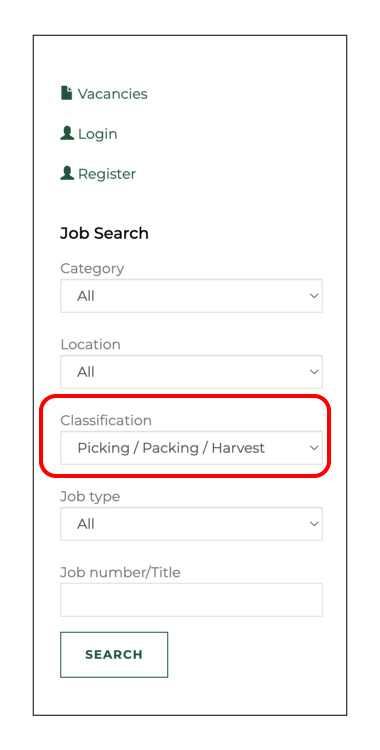The width and height of the screenshot is (380, 750).
Task: Expand the Job type dropdown
Action: coord(191,524)
